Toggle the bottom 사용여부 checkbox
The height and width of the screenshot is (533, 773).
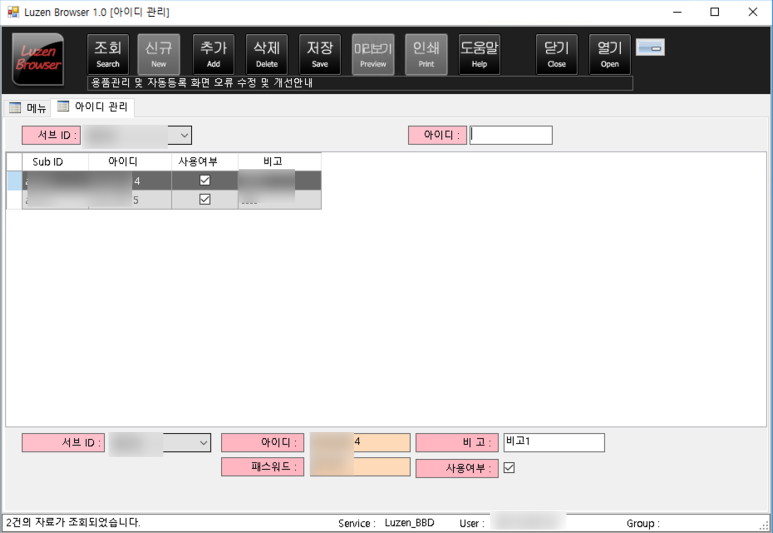pos(509,467)
